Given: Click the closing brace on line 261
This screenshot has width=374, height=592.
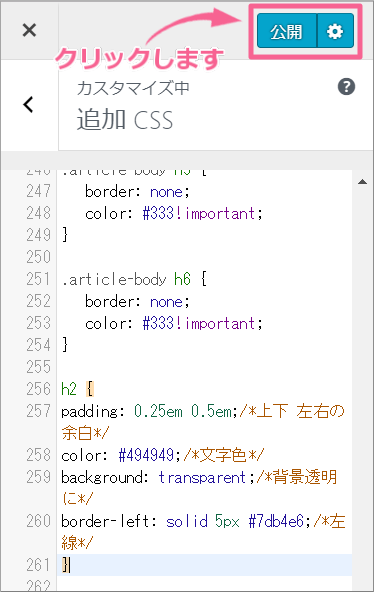Looking at the screenshot, I should tap(65, 565).
